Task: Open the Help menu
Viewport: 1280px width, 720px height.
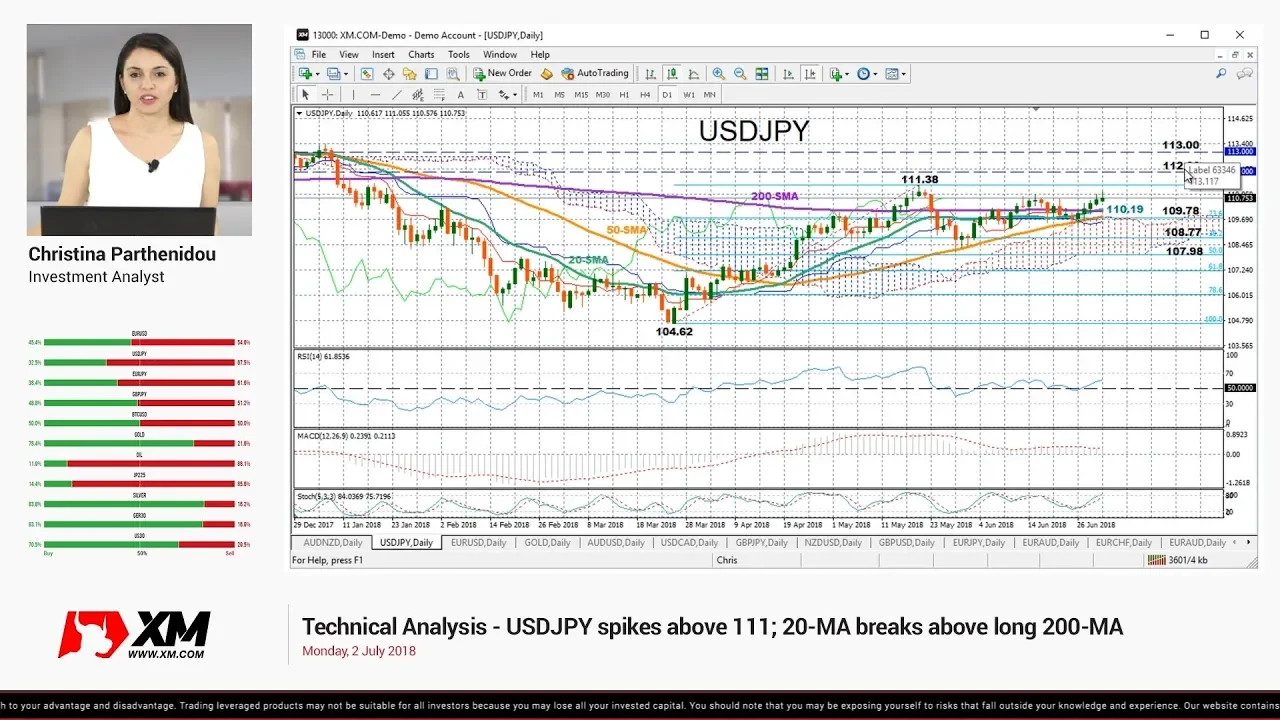Action: click(x=540, y=55)
